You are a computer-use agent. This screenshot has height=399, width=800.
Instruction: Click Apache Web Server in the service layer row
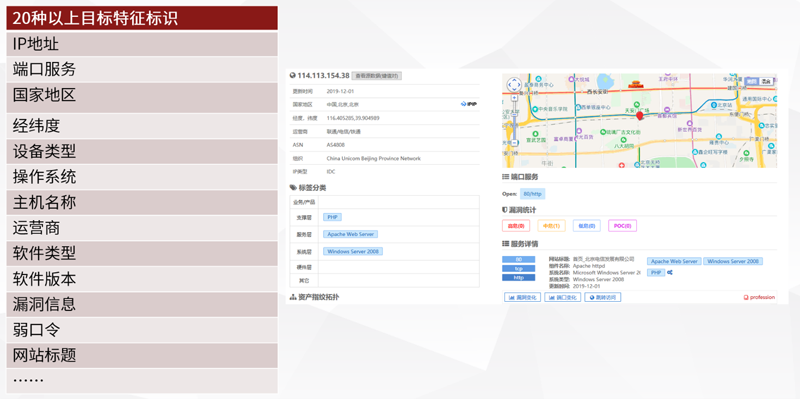click(x=351, y=234)
